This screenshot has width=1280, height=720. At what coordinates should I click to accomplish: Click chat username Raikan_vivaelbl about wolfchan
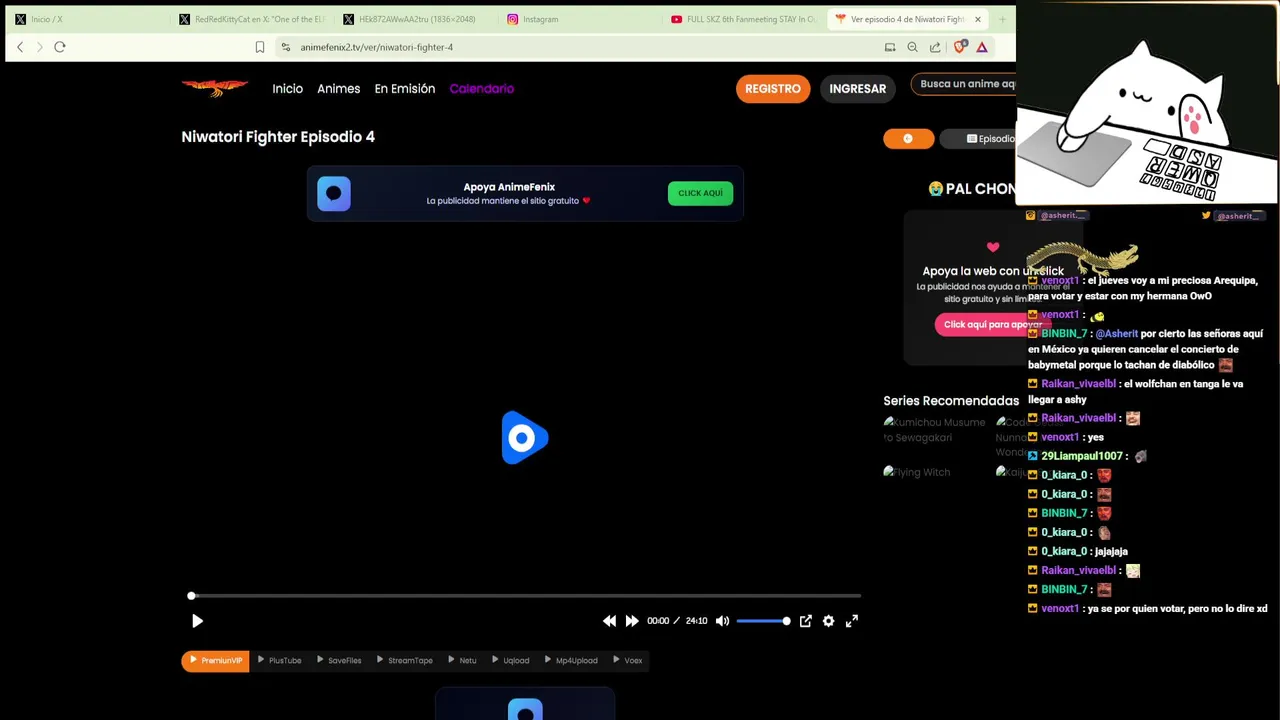(1078, 384)
